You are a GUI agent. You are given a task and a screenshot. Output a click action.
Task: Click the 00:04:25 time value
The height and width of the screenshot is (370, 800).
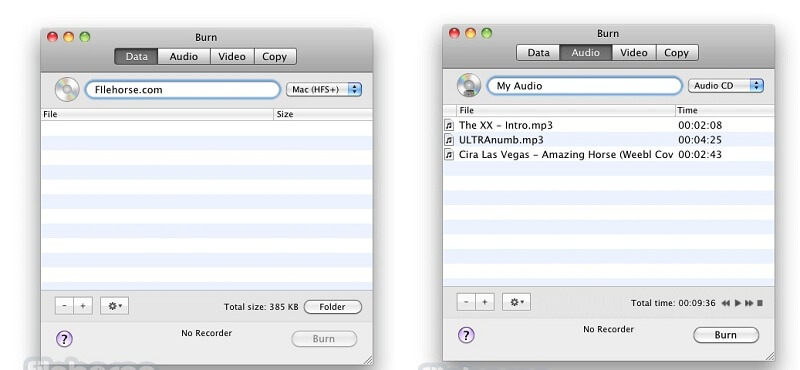coord(700,140)
